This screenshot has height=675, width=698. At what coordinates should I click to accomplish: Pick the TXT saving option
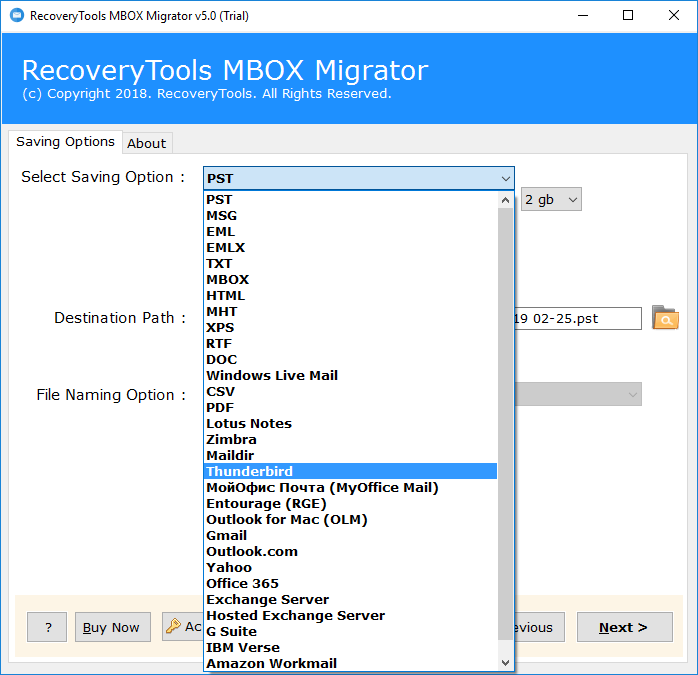coord(351,264)
